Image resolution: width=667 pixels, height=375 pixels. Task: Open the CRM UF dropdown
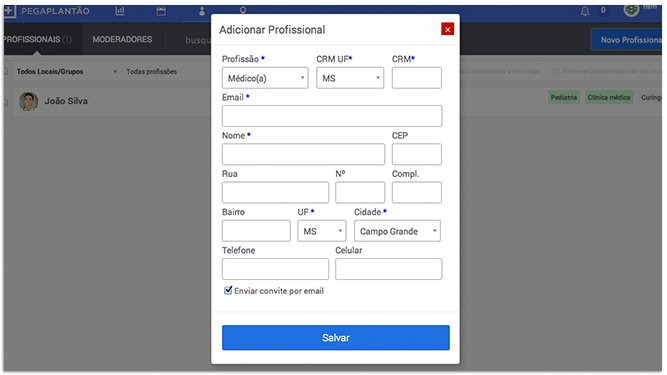tap(350, 78)
